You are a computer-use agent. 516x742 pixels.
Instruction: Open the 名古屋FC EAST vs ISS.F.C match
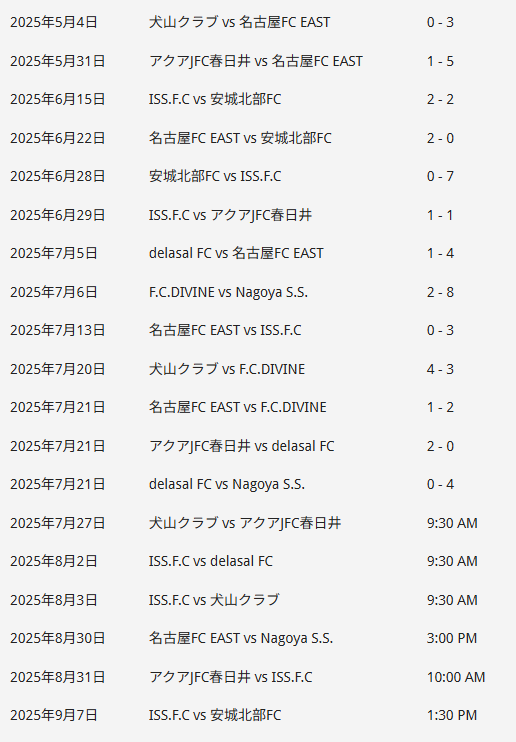pyautogui.click(x=225, y=330)
